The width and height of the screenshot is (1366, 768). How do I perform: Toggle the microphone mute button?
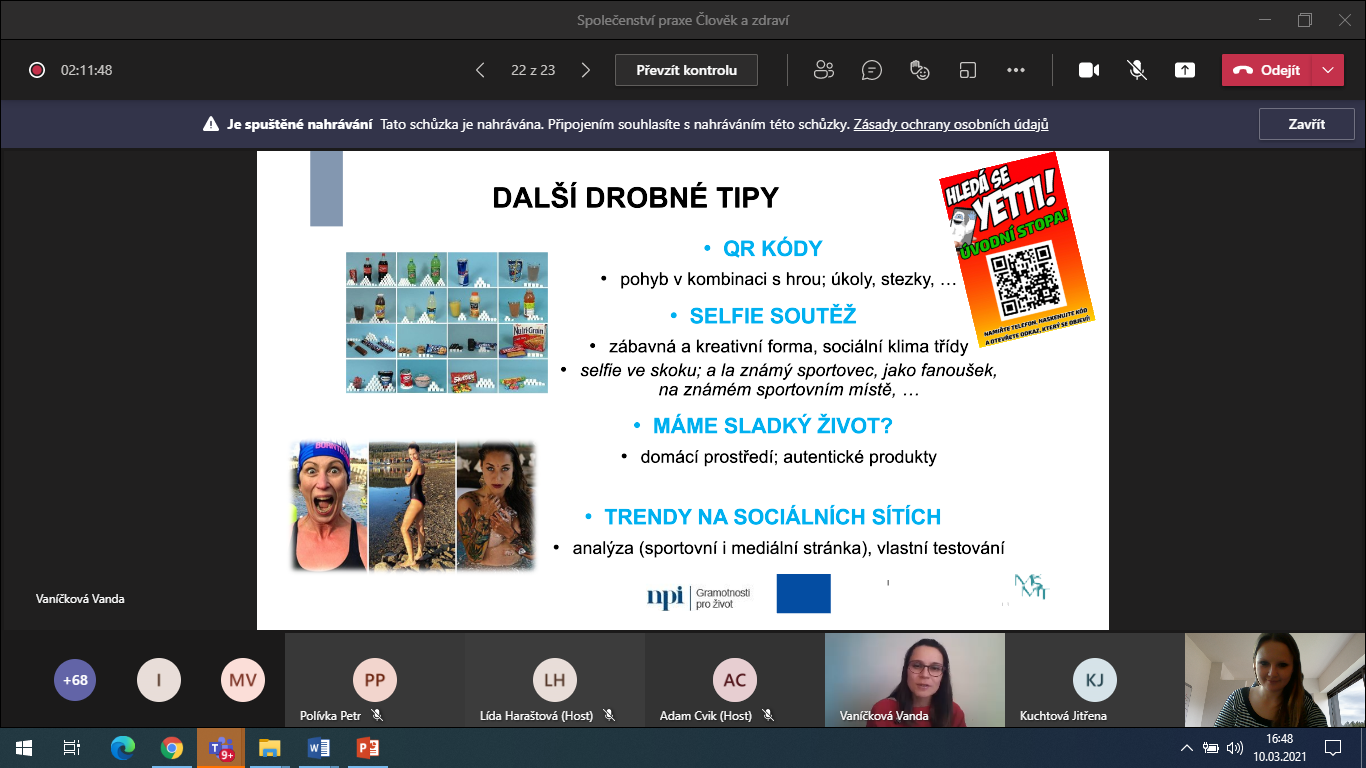1137,70
